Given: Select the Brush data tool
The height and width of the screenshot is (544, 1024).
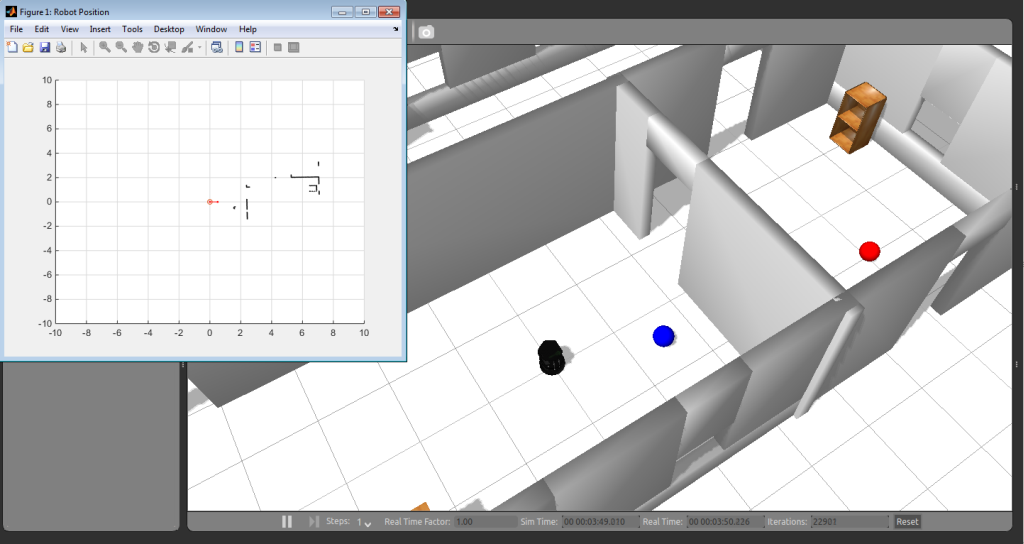Looking at the screenshot, I should point(187,47).
